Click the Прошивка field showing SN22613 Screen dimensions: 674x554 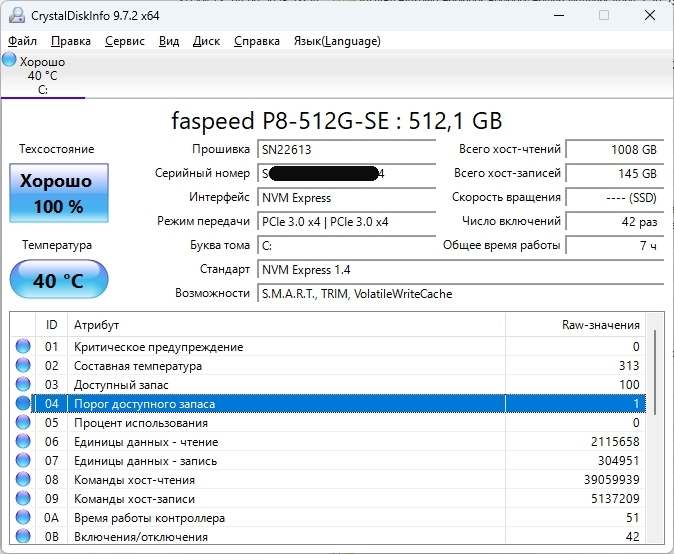click(331, 149)
